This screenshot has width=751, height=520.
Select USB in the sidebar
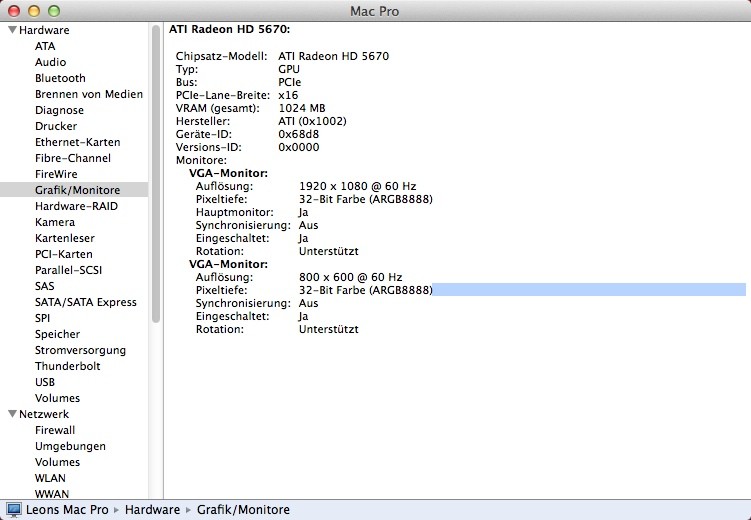[x=45, y=382]
